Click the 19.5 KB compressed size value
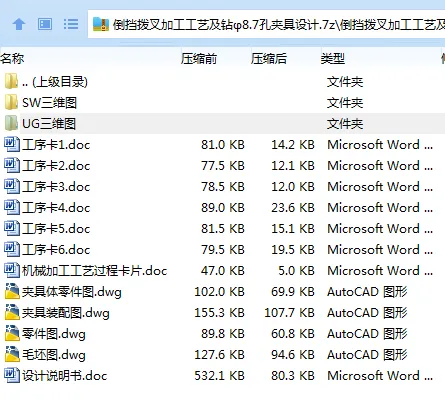 click(293, 250)
